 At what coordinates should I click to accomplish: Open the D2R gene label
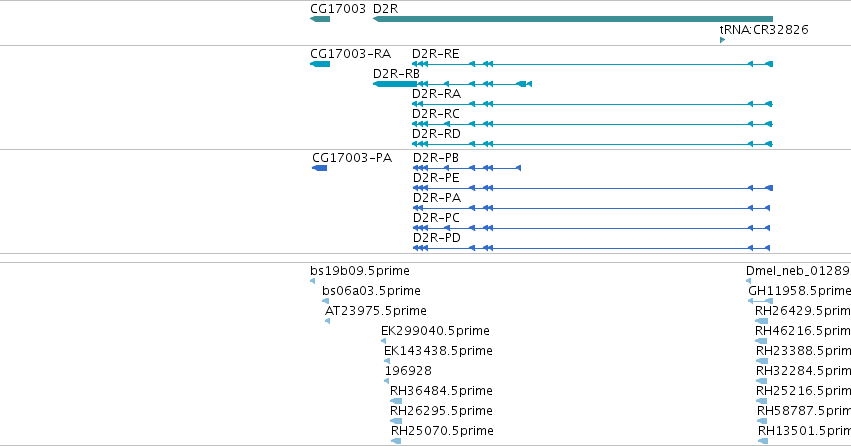pyautogui.click(x=385, y=9)
